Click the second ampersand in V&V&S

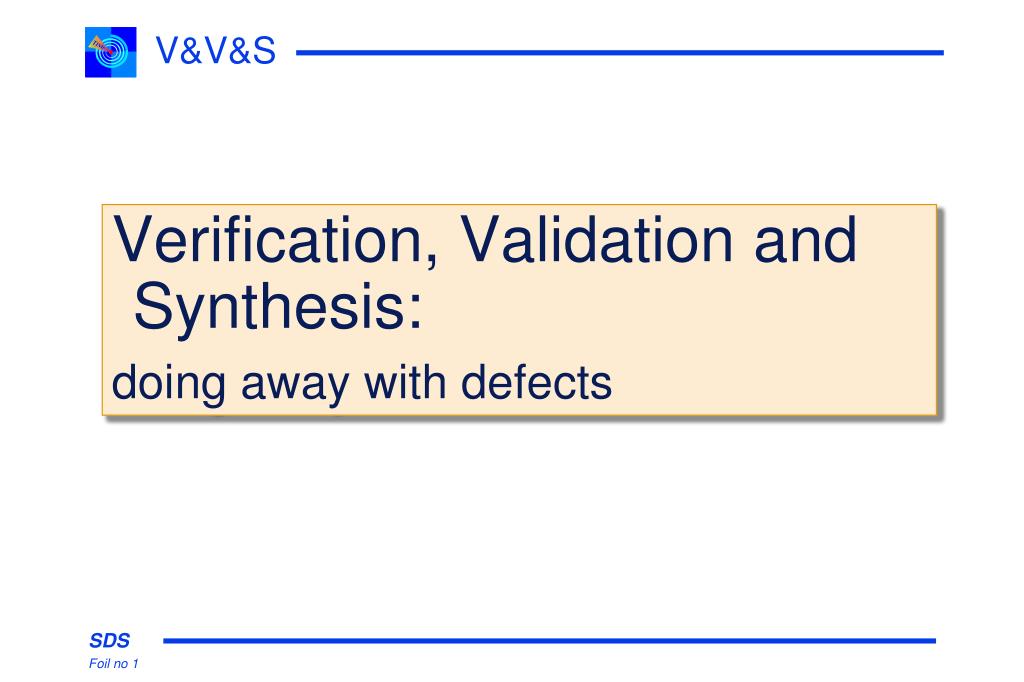pyautogui.click(x=240, y=50)
